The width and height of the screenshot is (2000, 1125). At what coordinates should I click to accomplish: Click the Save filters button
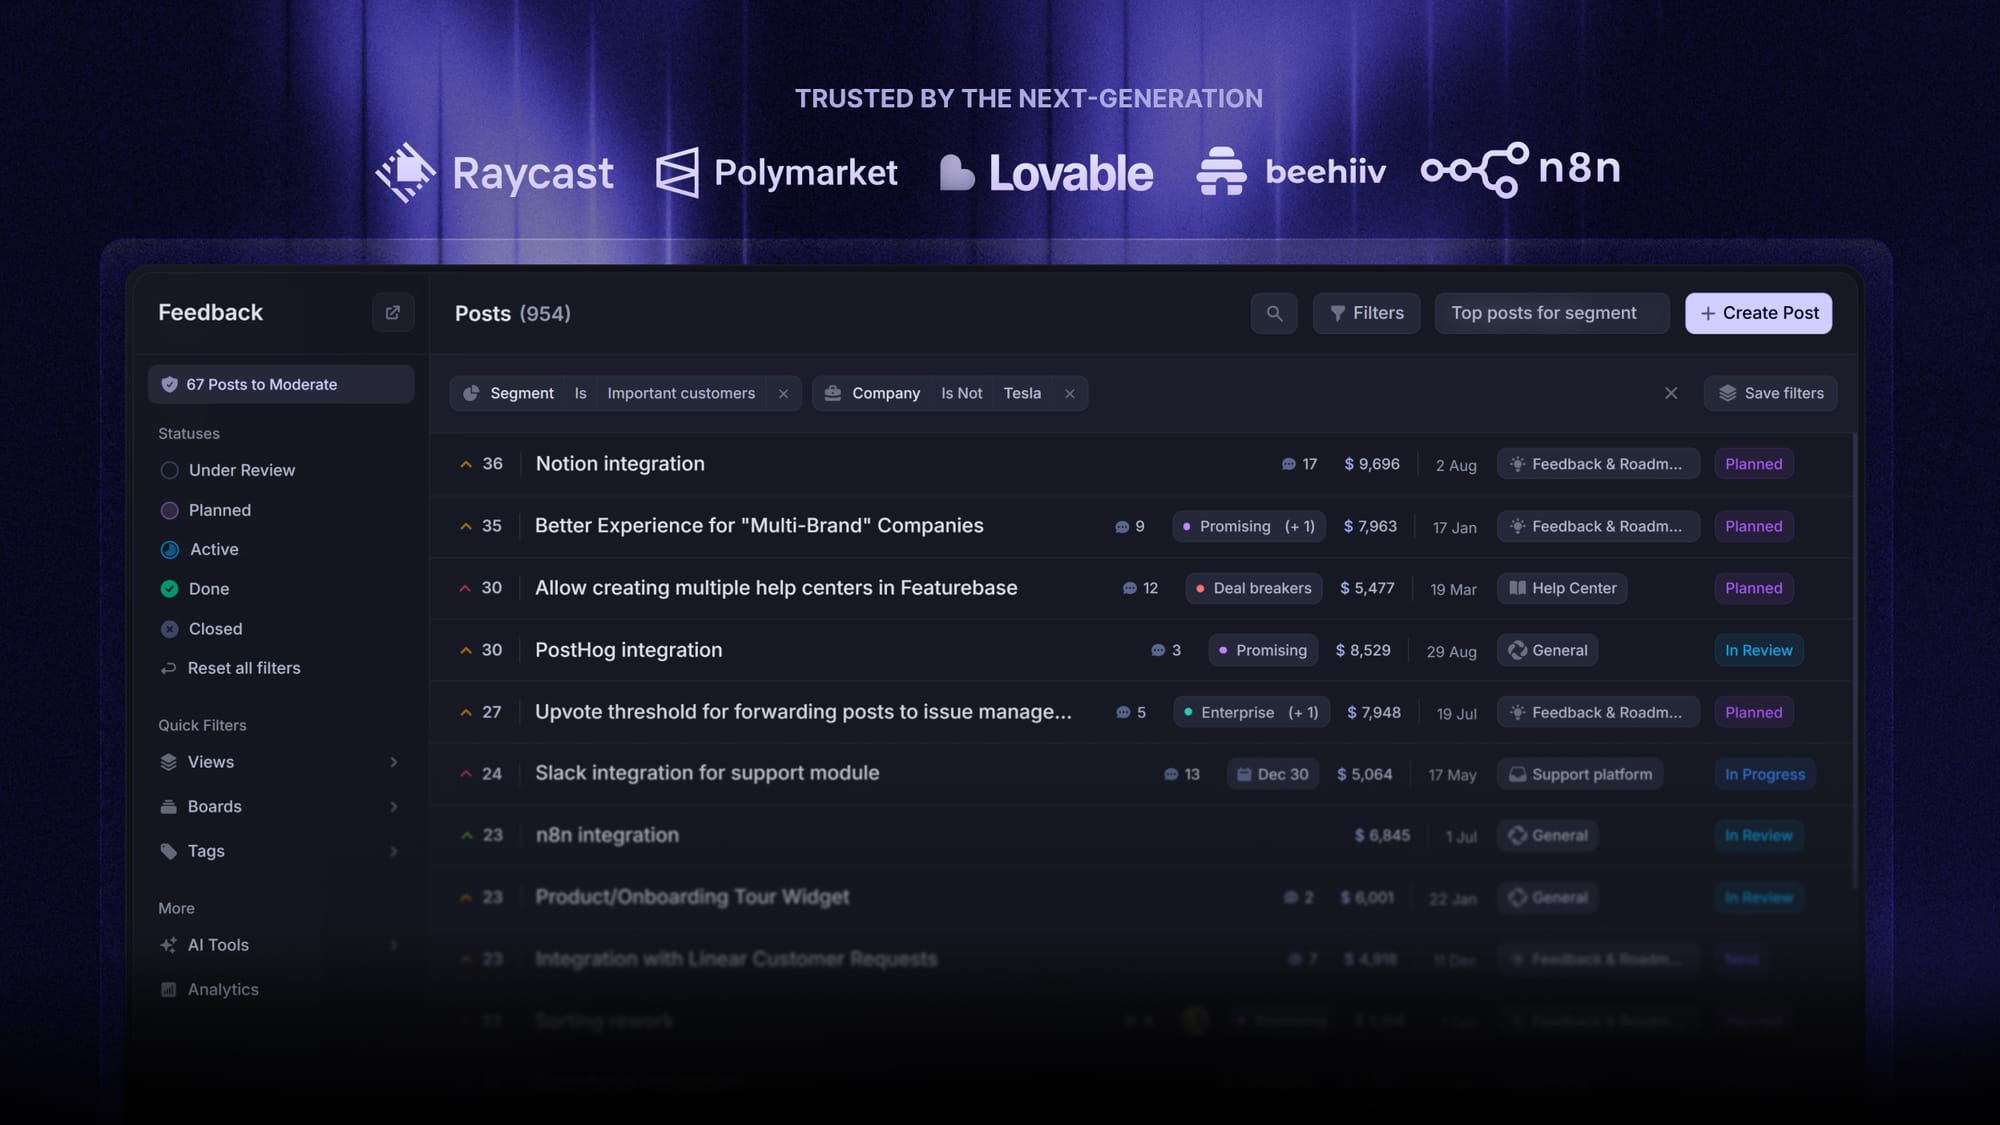pyautogui.click(x=1770, y=393)
